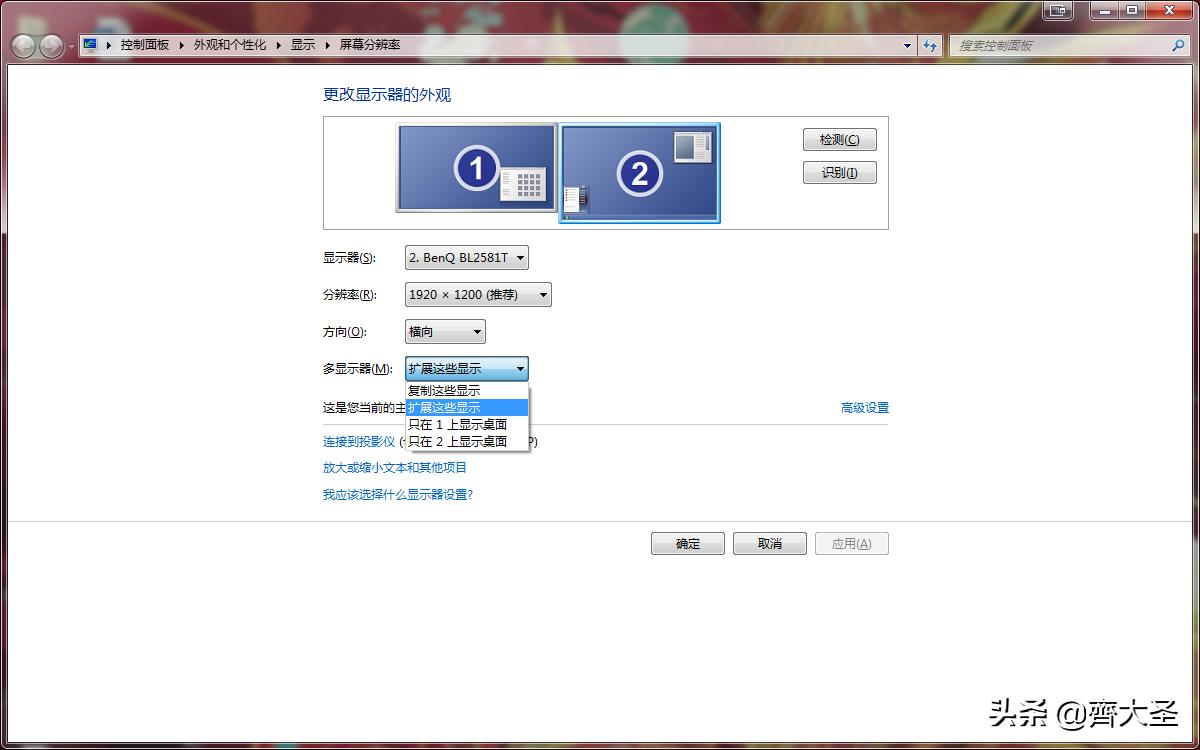Click the search magnifier icon
This screenshot has height=750, width=1200.
click(1178, 45)
